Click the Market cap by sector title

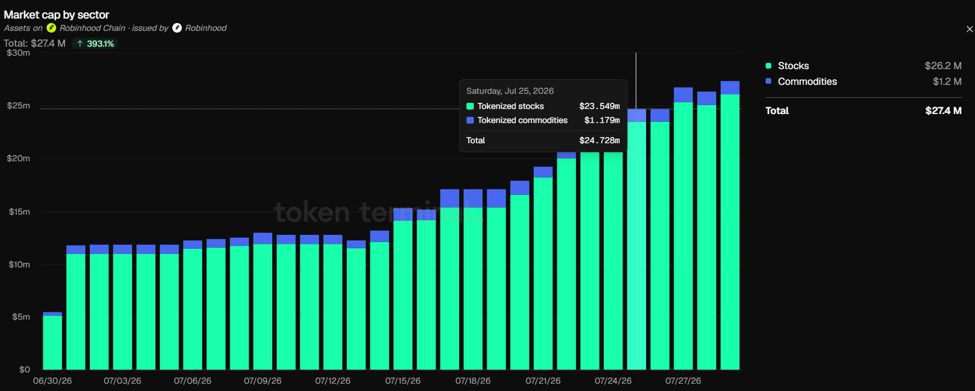click(57, 14)
